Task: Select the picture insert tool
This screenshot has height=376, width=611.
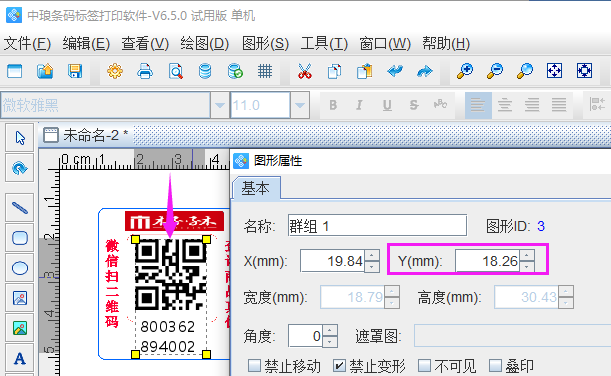Action: click(19, 328)
